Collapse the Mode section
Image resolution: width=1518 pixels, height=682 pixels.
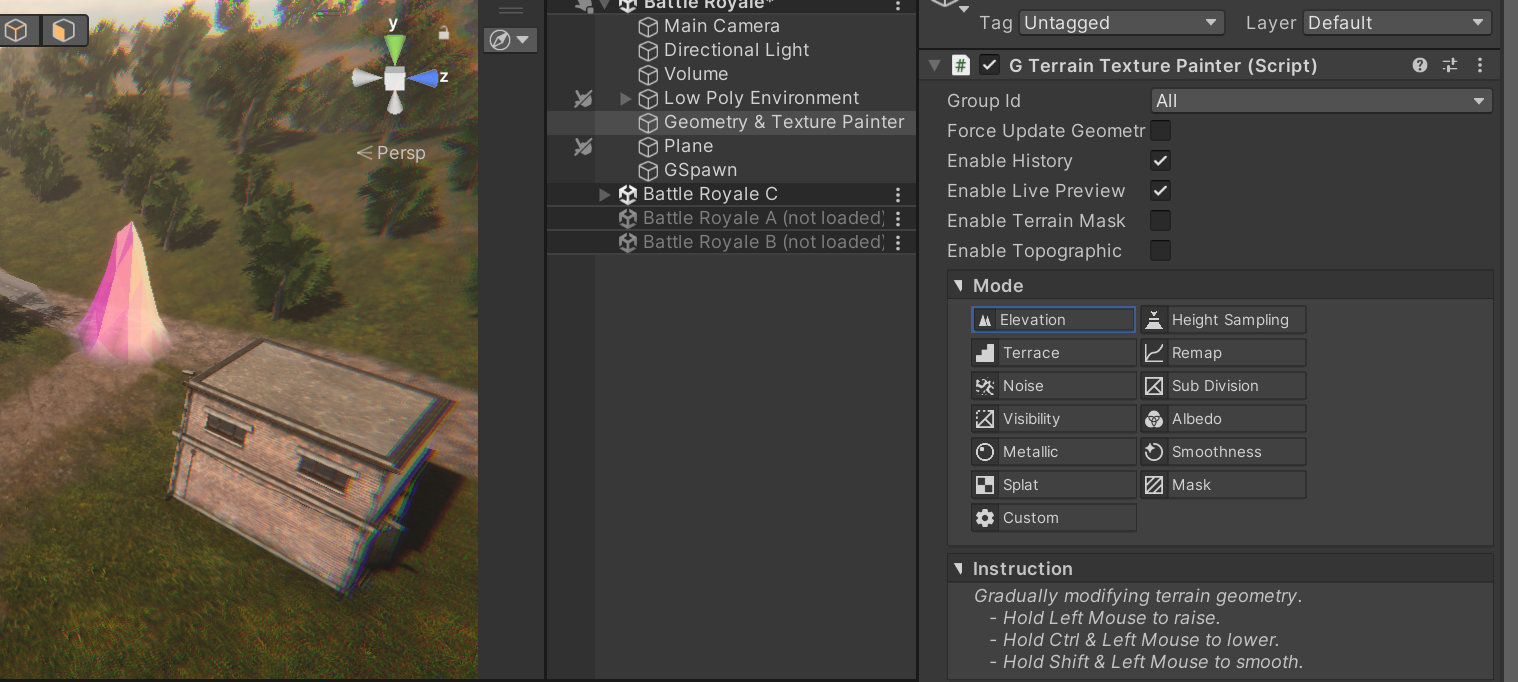tap(959, 286)
